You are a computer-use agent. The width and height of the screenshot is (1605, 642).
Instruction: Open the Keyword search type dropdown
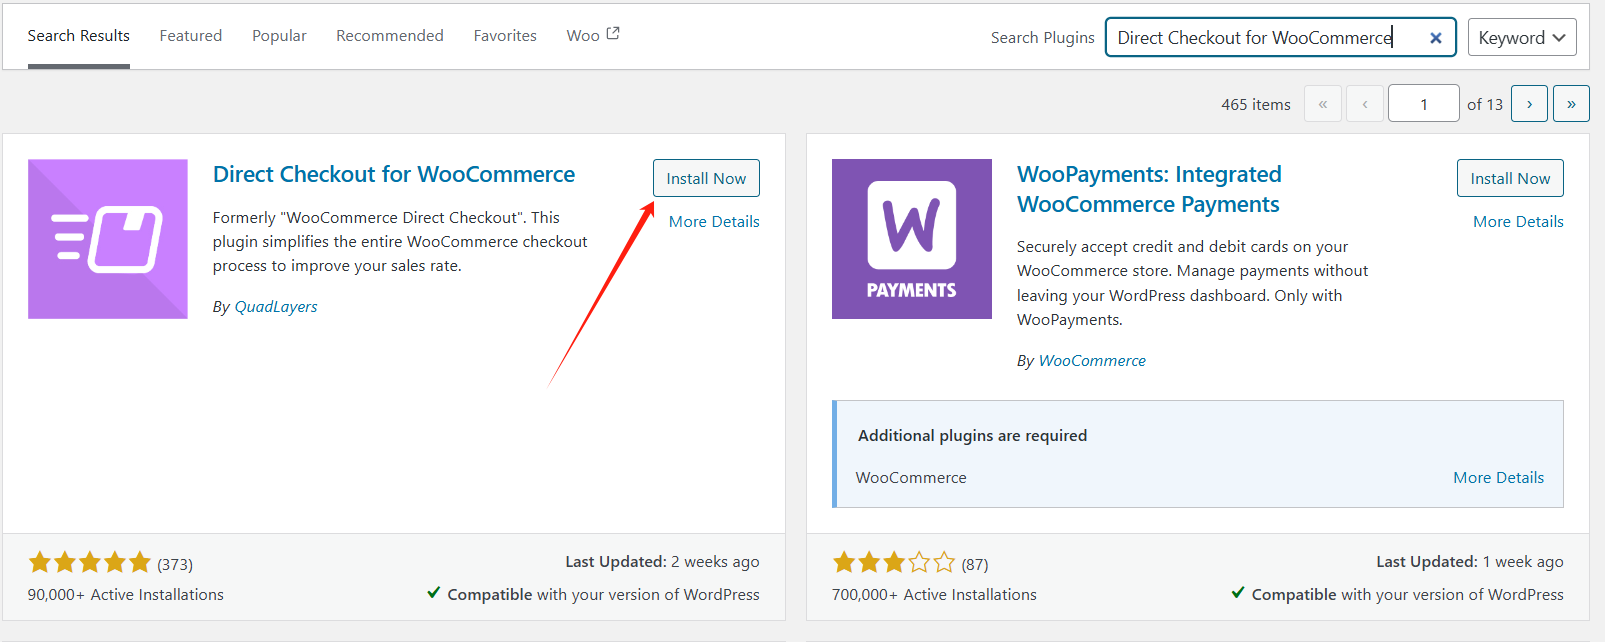(x=1521, y=36)
